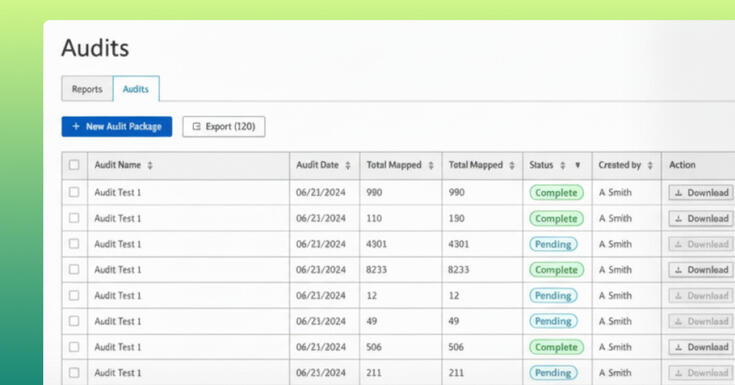
Task: Toggle the select-all checkbox in table header
Action: coord(74,165)
